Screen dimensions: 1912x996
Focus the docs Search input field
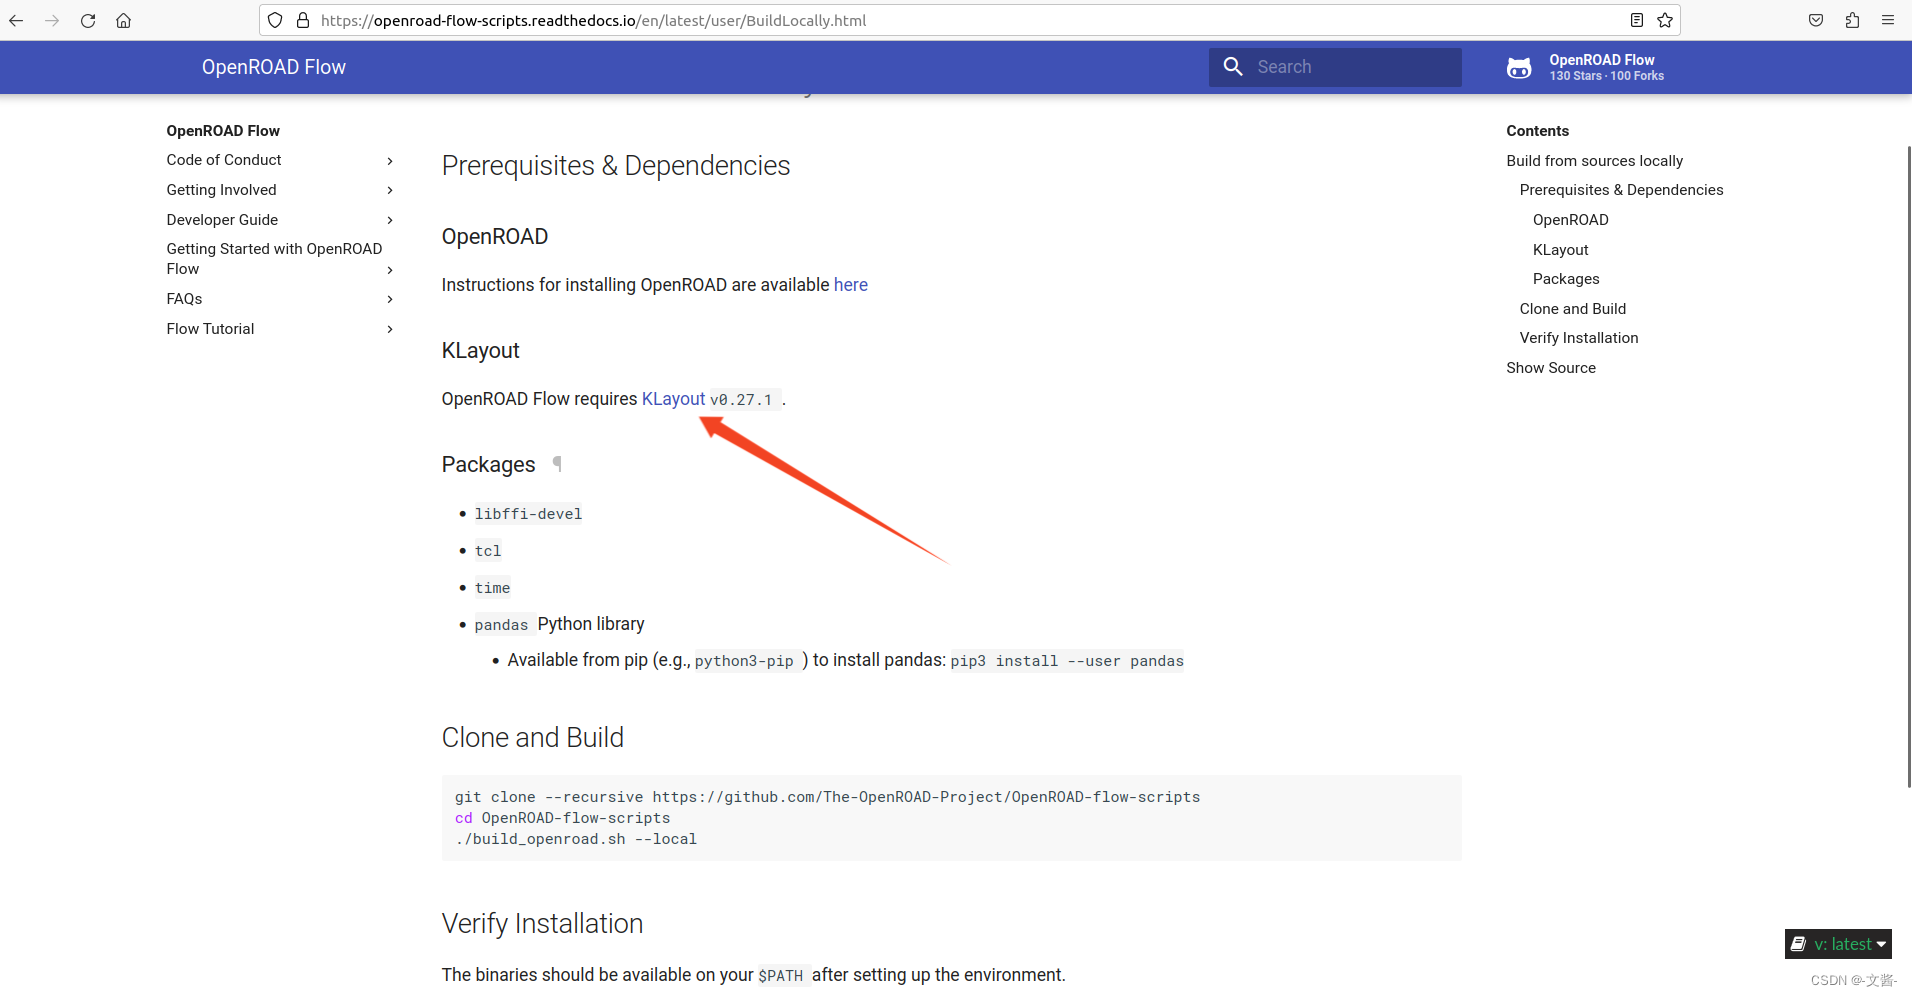tap(1335, 67)
